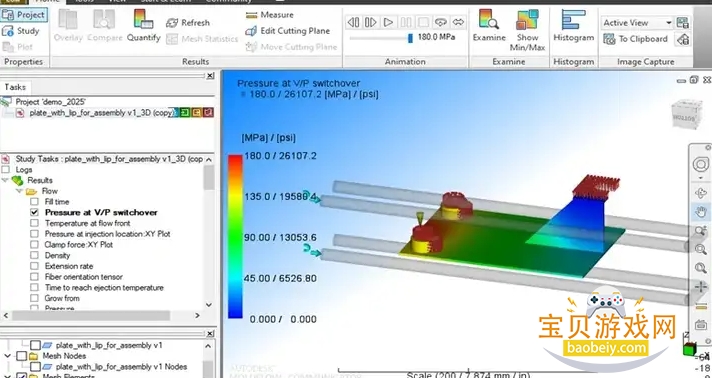
Task: Step animation backward one frame
Action: pos(353,22)
